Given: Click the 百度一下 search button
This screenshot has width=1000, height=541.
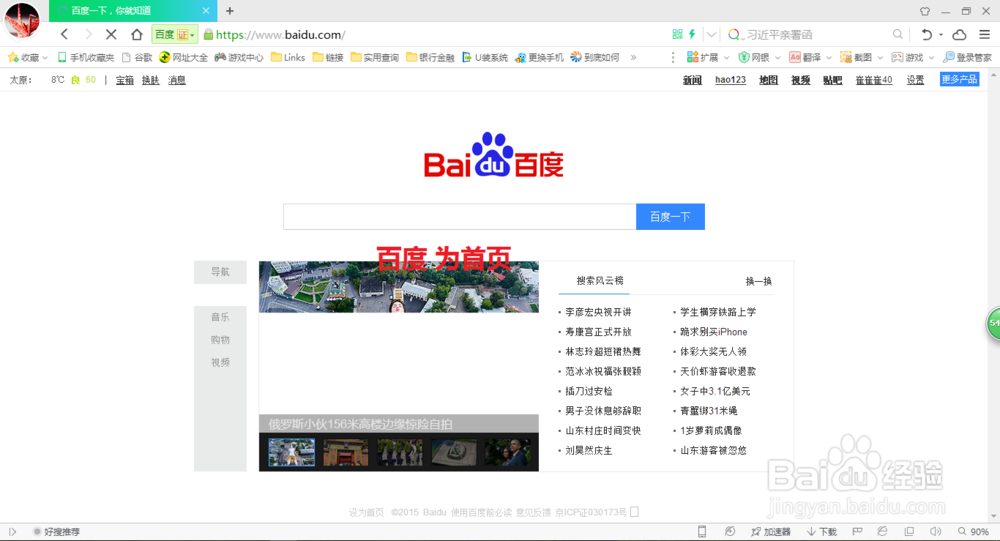Looking at the screenshot, I should click(670, 217).
